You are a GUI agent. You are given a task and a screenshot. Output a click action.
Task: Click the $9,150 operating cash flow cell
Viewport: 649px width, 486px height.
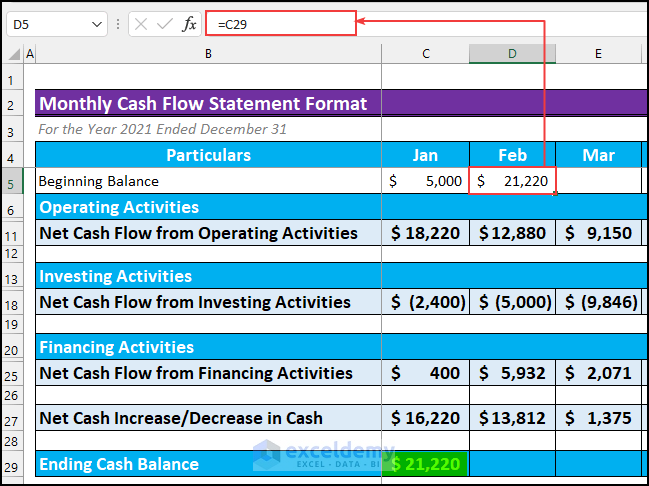(598, 233)
